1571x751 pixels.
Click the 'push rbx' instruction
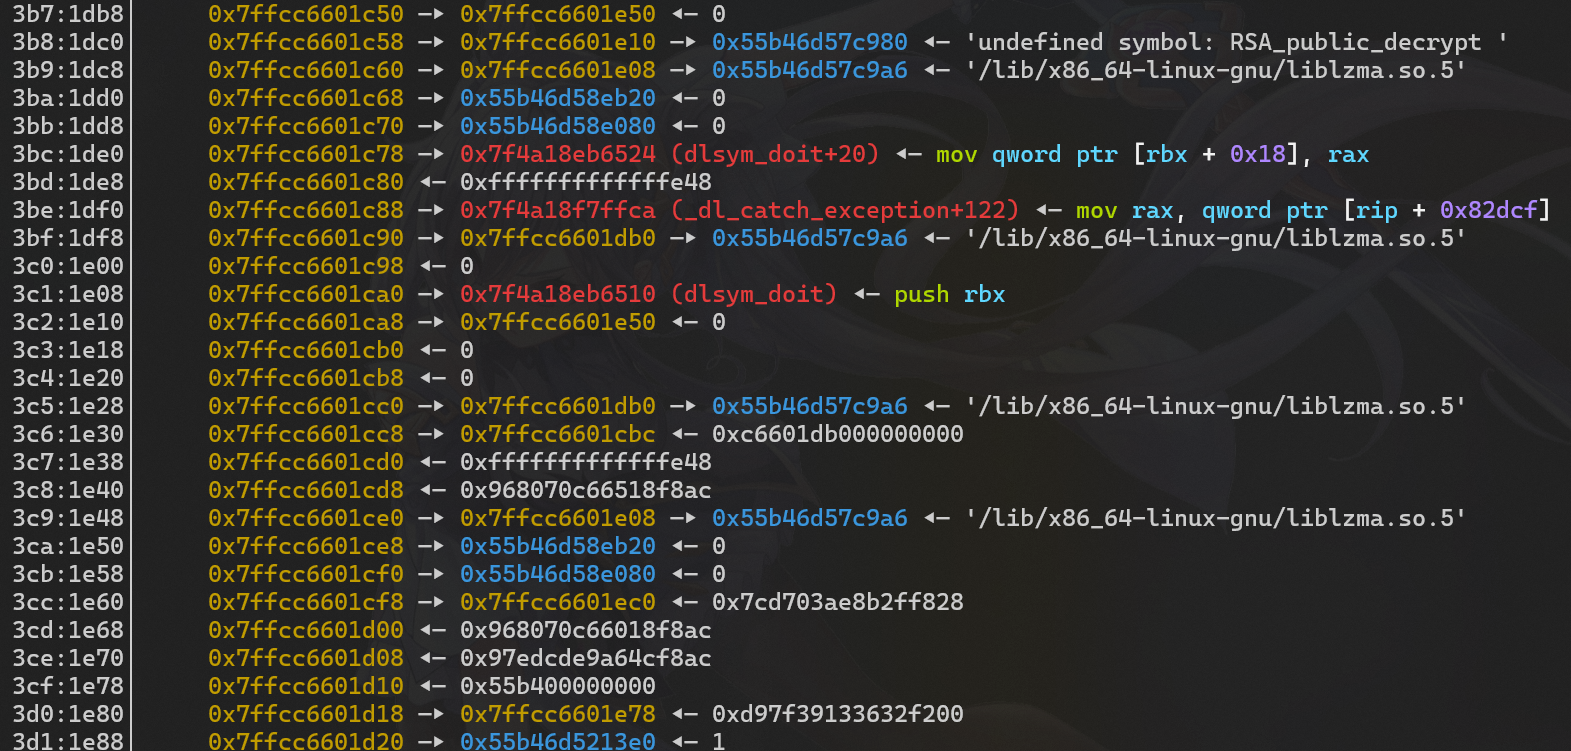coord(949,294)
